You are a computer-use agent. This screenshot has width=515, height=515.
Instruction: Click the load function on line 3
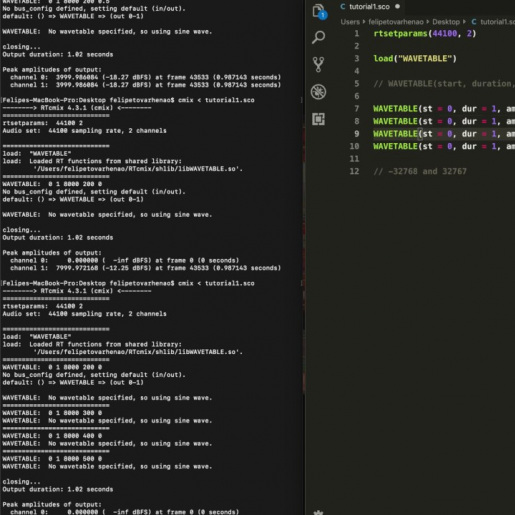point(383,59)
